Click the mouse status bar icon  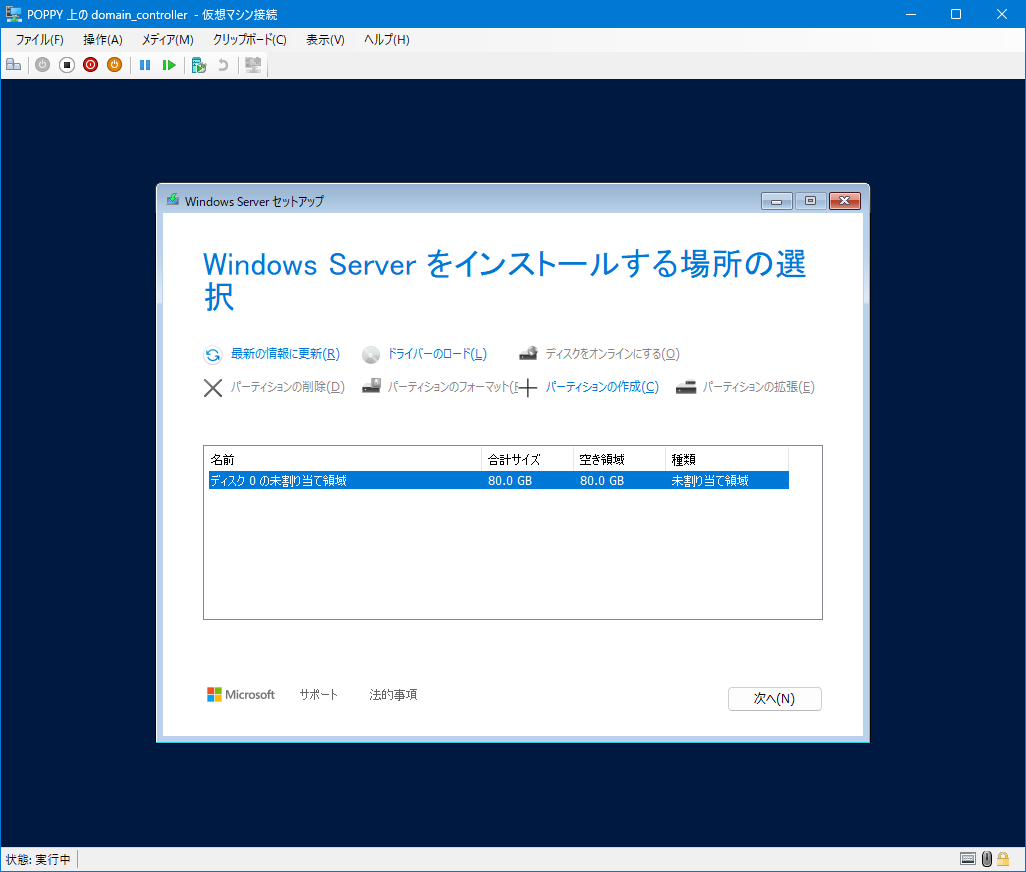[987, 859]
